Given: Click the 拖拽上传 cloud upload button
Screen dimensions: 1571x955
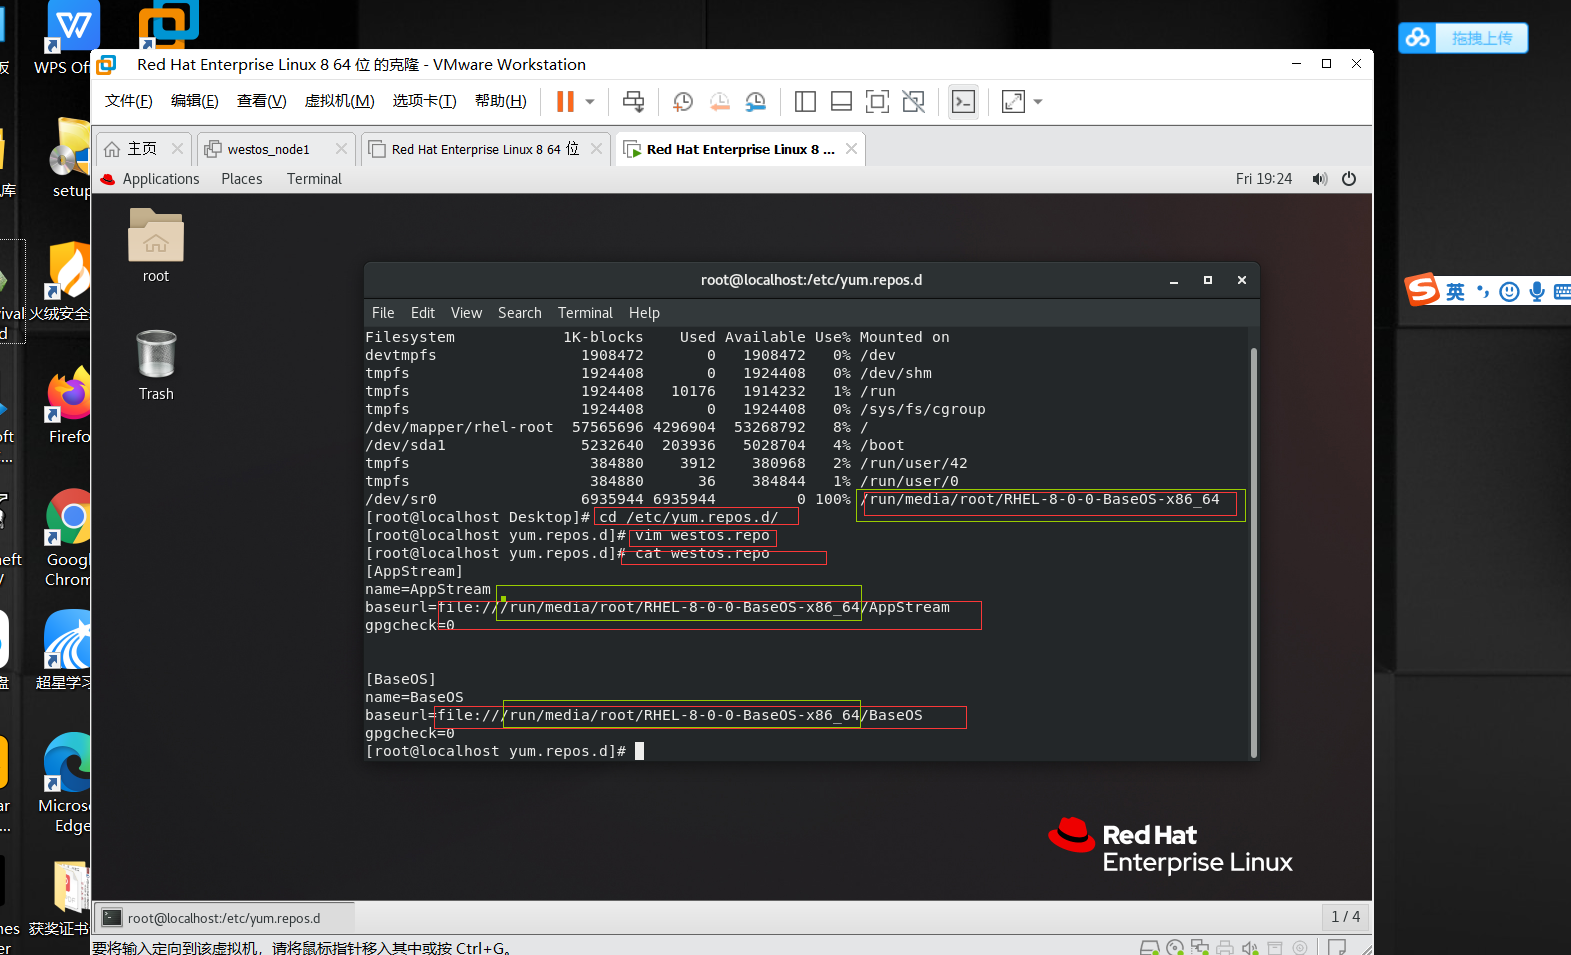Looking at the screenshot, I should 1463,38.
